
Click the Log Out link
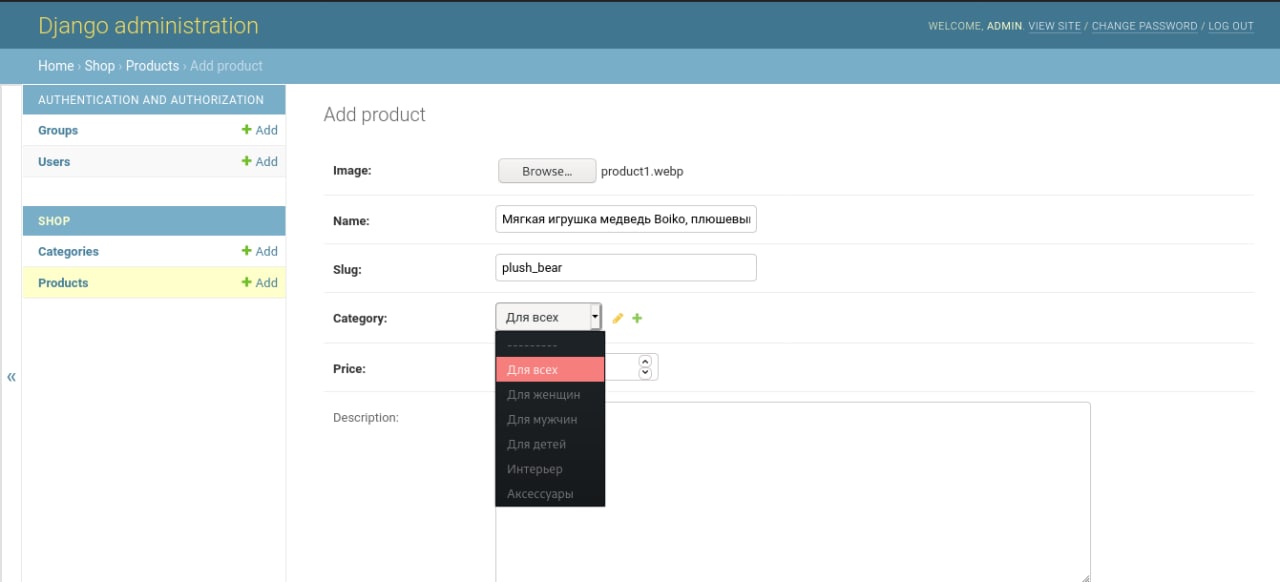(x=1231, y=26)
